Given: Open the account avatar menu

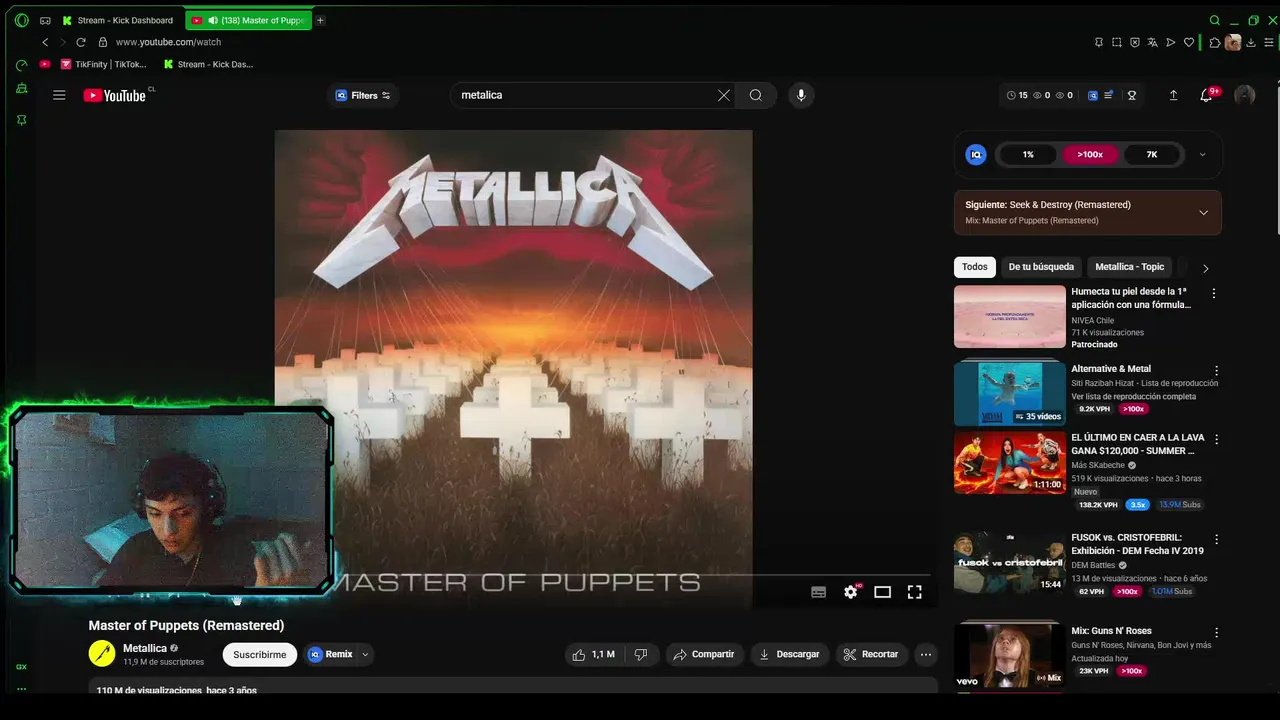Looking at the screenshot, I should (1245, 95).
